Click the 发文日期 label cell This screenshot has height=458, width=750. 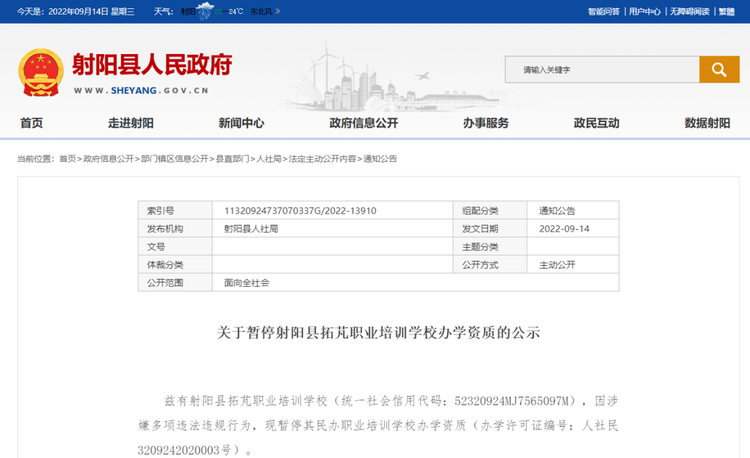[490, 229]
